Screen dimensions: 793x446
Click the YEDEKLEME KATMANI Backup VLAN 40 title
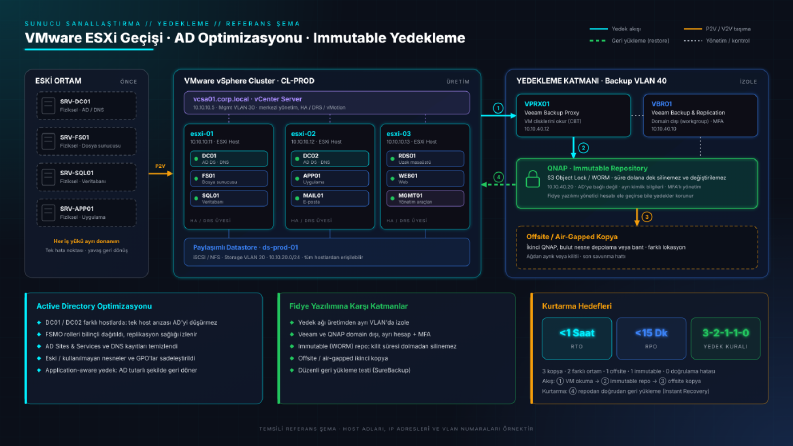click(591, 81)
